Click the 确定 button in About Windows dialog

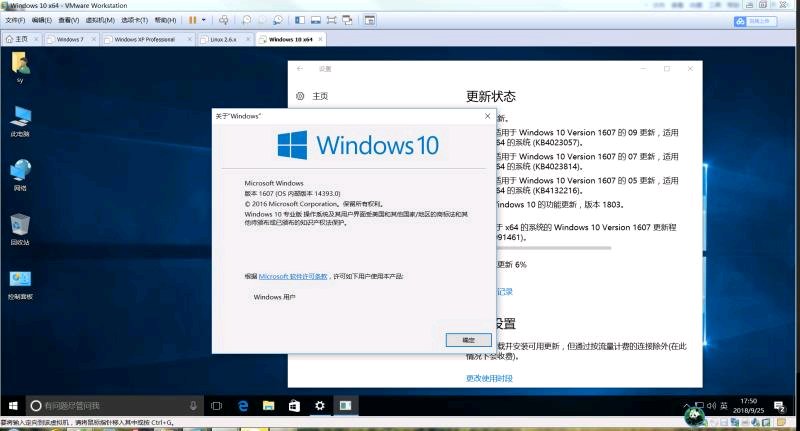(468, 340)
